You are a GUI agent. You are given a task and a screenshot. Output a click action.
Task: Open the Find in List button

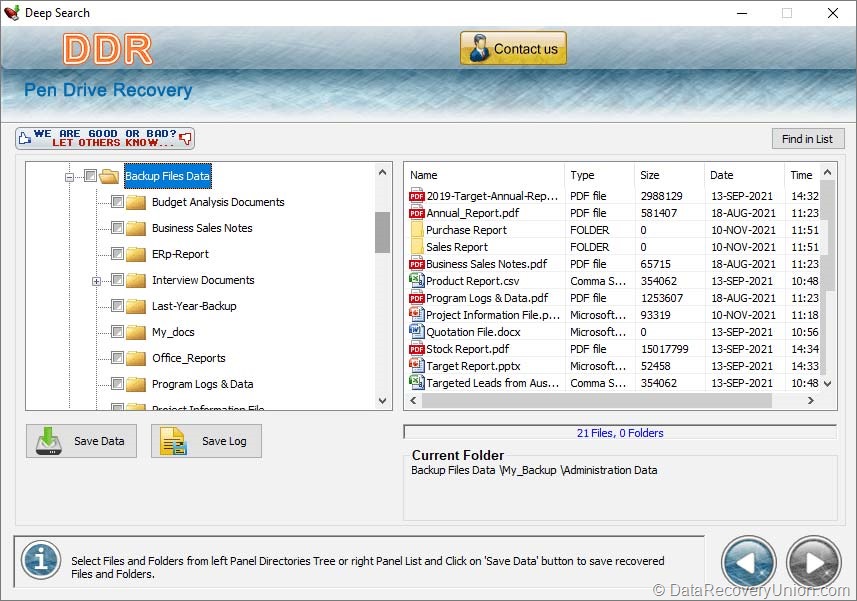[808, 139]
